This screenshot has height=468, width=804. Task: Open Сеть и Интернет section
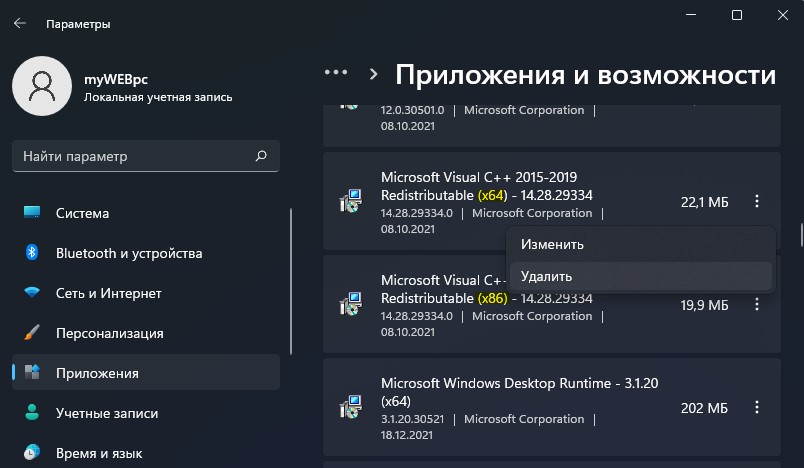pyautogui.click(x=146, y=293)
